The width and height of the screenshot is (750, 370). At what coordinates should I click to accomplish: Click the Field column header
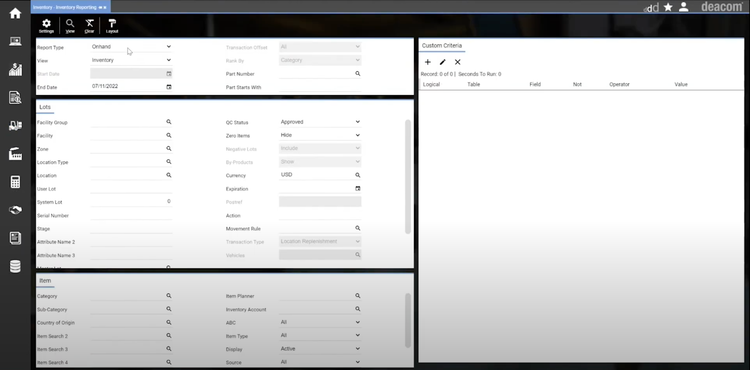point(535,85)
